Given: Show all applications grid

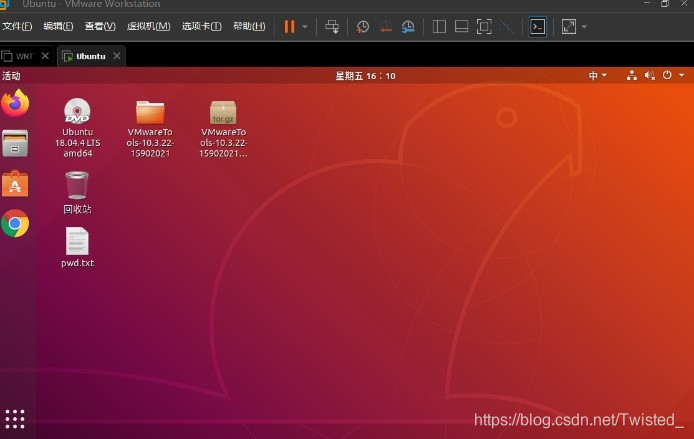Looking at the screenshot, I should coord(15,419).
